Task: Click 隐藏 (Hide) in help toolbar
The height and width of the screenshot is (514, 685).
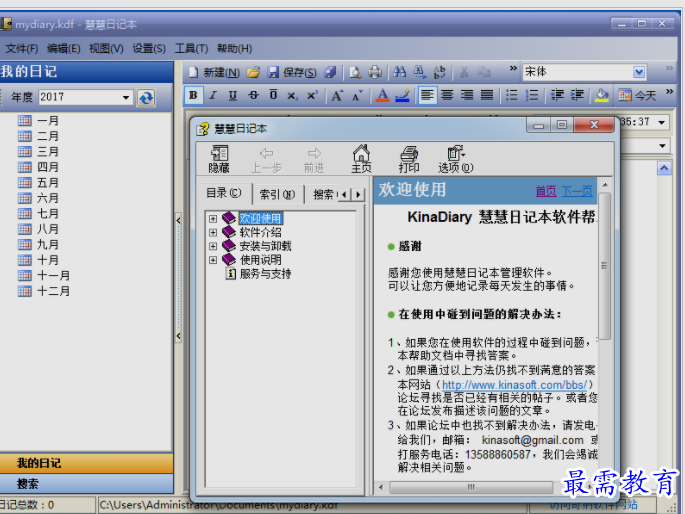Action: click(219, 159)
